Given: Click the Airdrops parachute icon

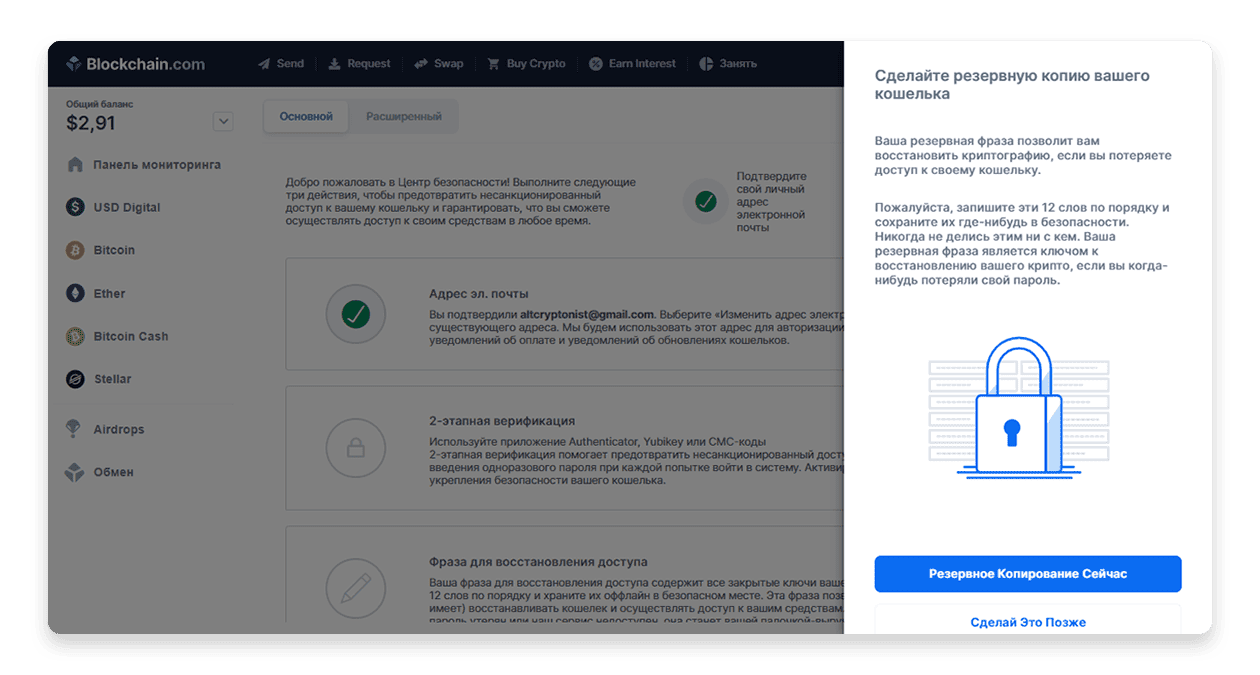Looking at the screenshot, I should click(74, 429).
